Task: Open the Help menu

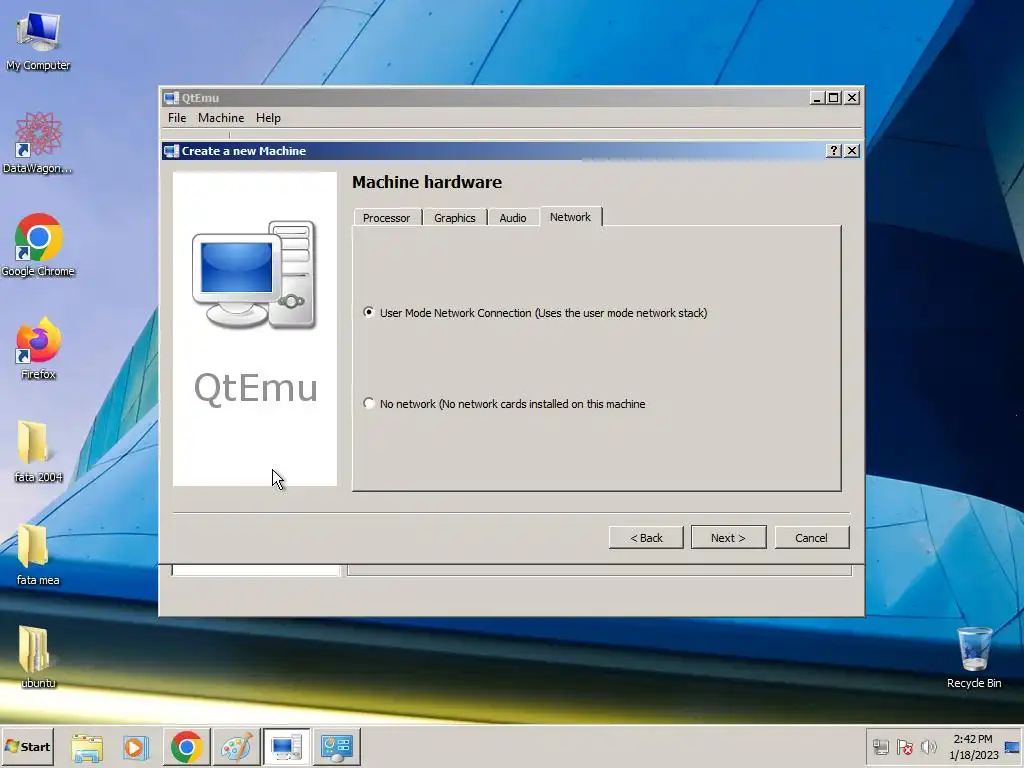Action: 268,118
